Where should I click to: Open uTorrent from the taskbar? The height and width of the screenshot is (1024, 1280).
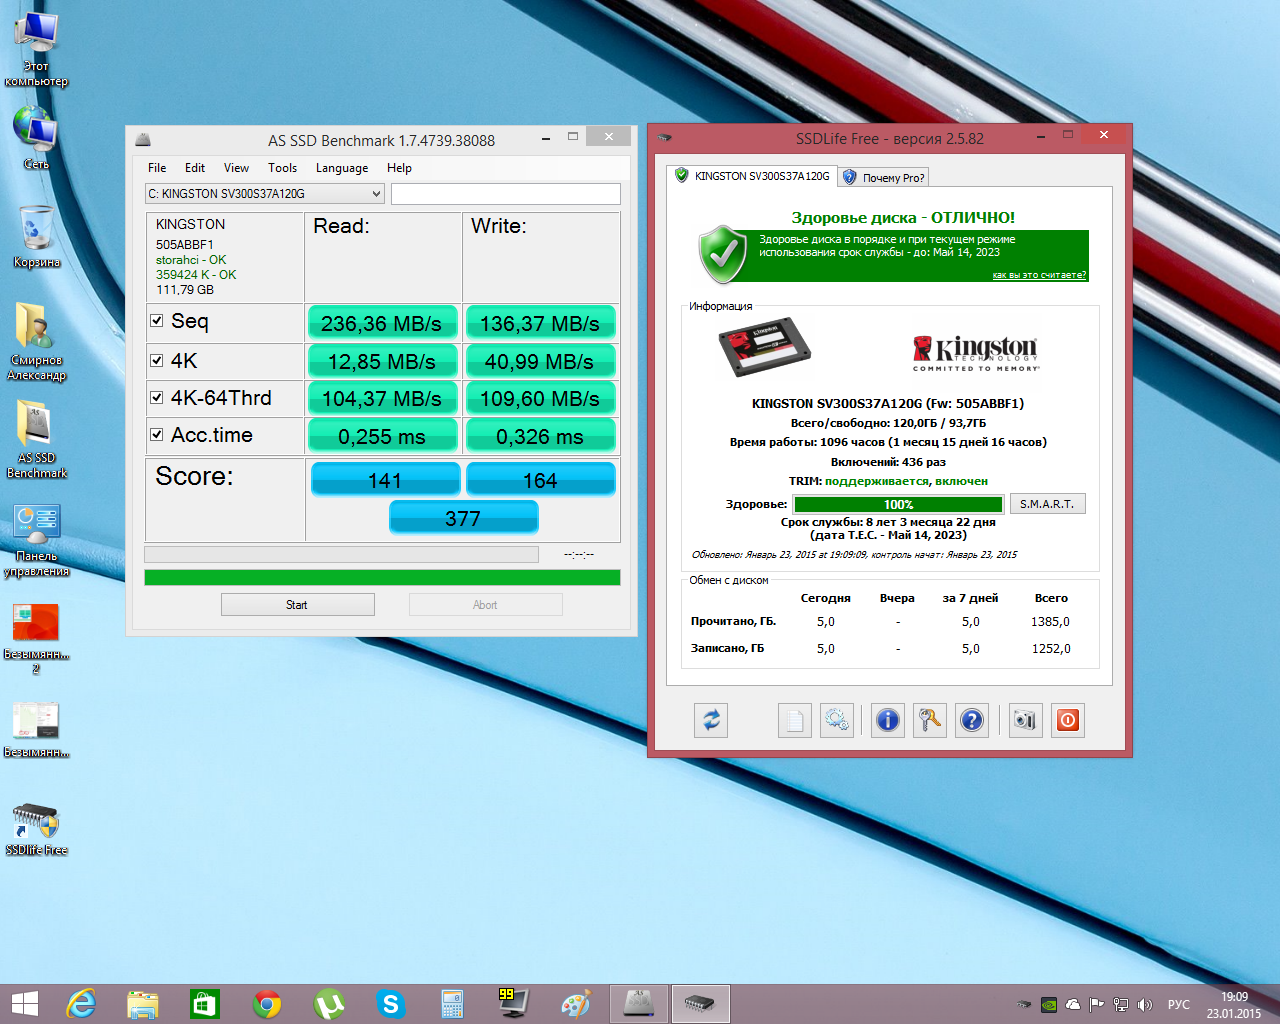[x=329, y=1003]
